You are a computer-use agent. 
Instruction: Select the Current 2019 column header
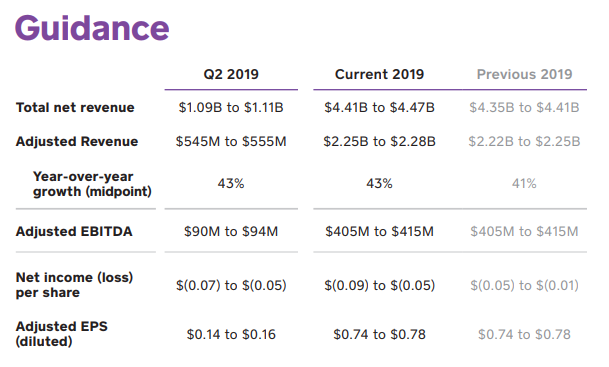coord(379,74)
